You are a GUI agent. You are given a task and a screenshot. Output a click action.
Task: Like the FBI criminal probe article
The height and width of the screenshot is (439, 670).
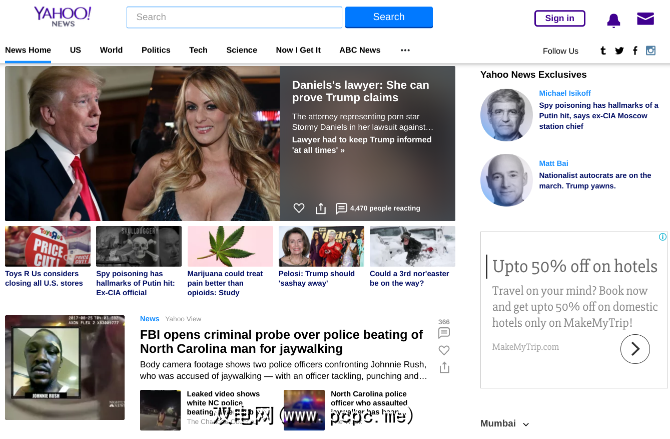tap(444, 350)
